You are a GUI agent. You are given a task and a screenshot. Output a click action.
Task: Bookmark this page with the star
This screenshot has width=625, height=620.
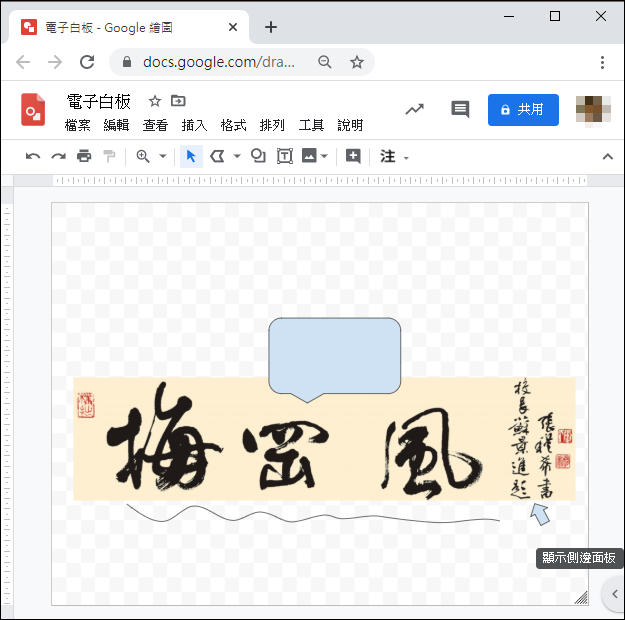[357, 62]
